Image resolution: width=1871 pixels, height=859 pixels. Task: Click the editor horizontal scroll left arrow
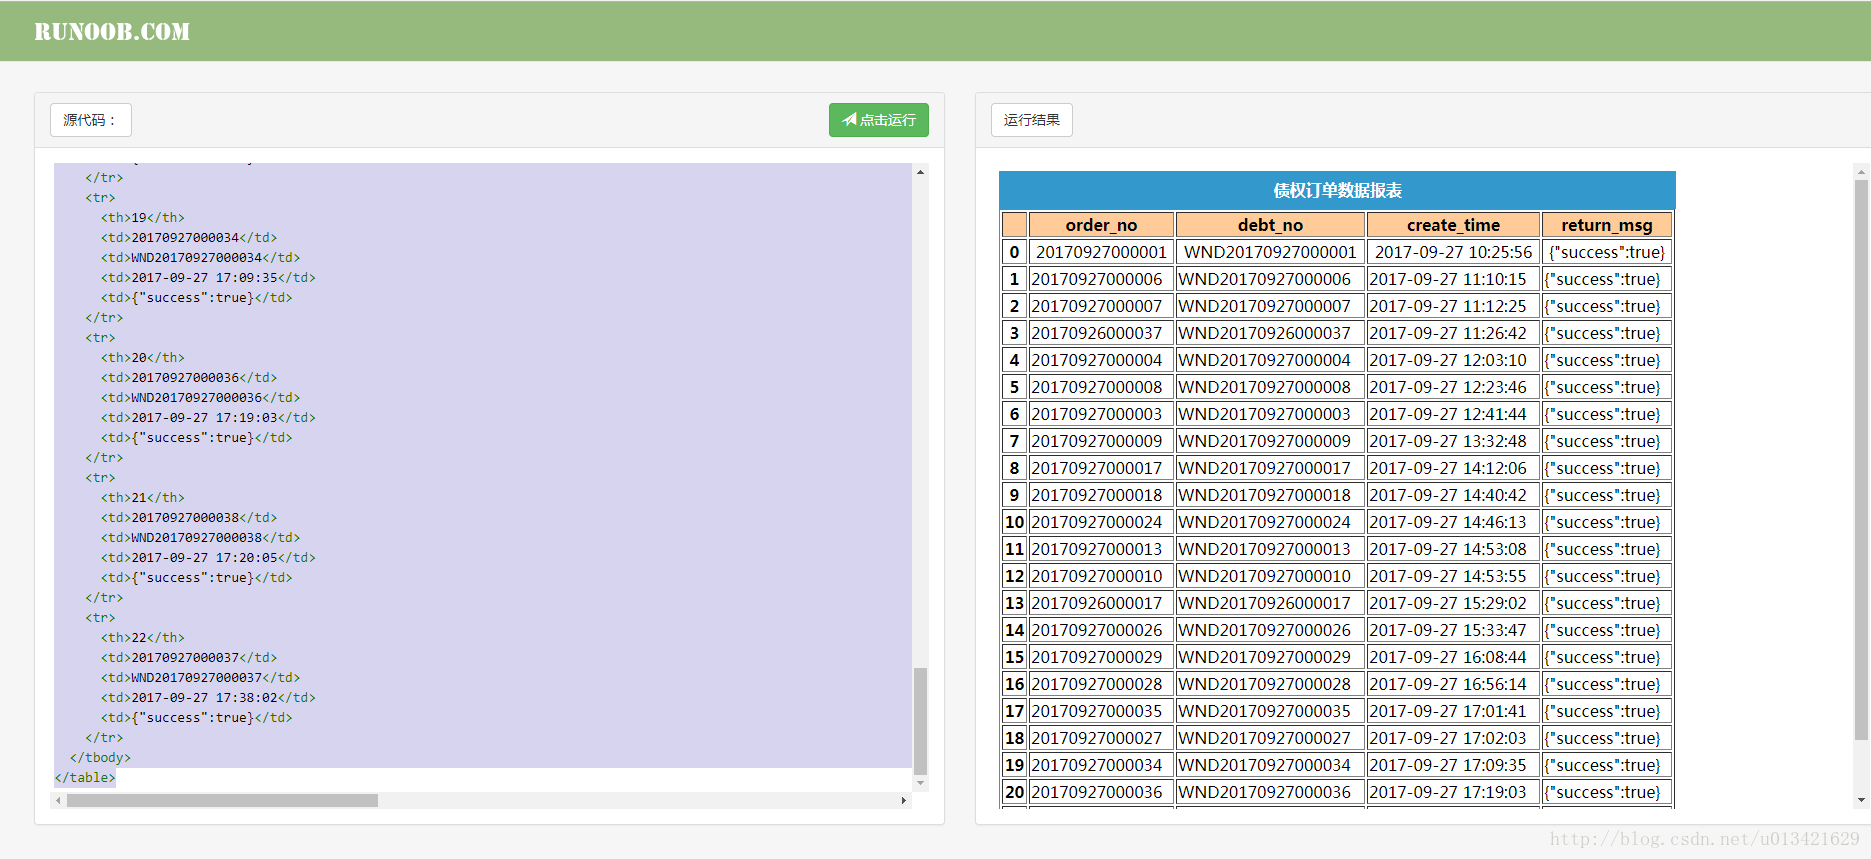[x=58, y=800]
